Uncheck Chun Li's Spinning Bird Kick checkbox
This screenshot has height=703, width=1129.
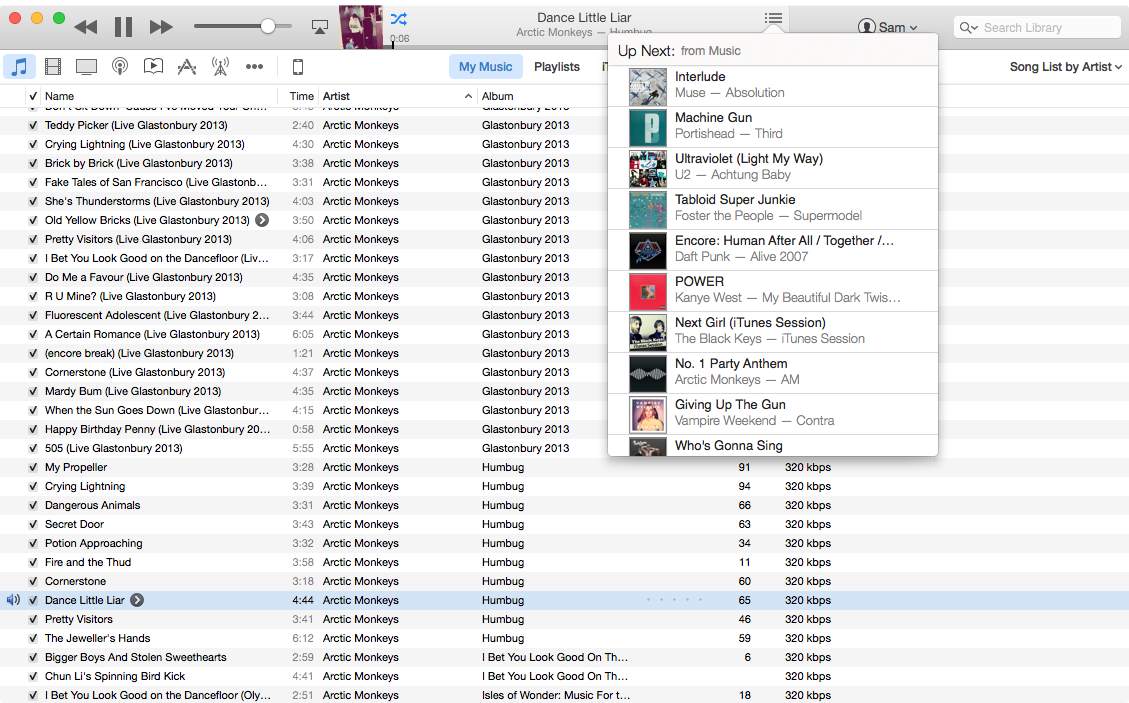[32, 676]
